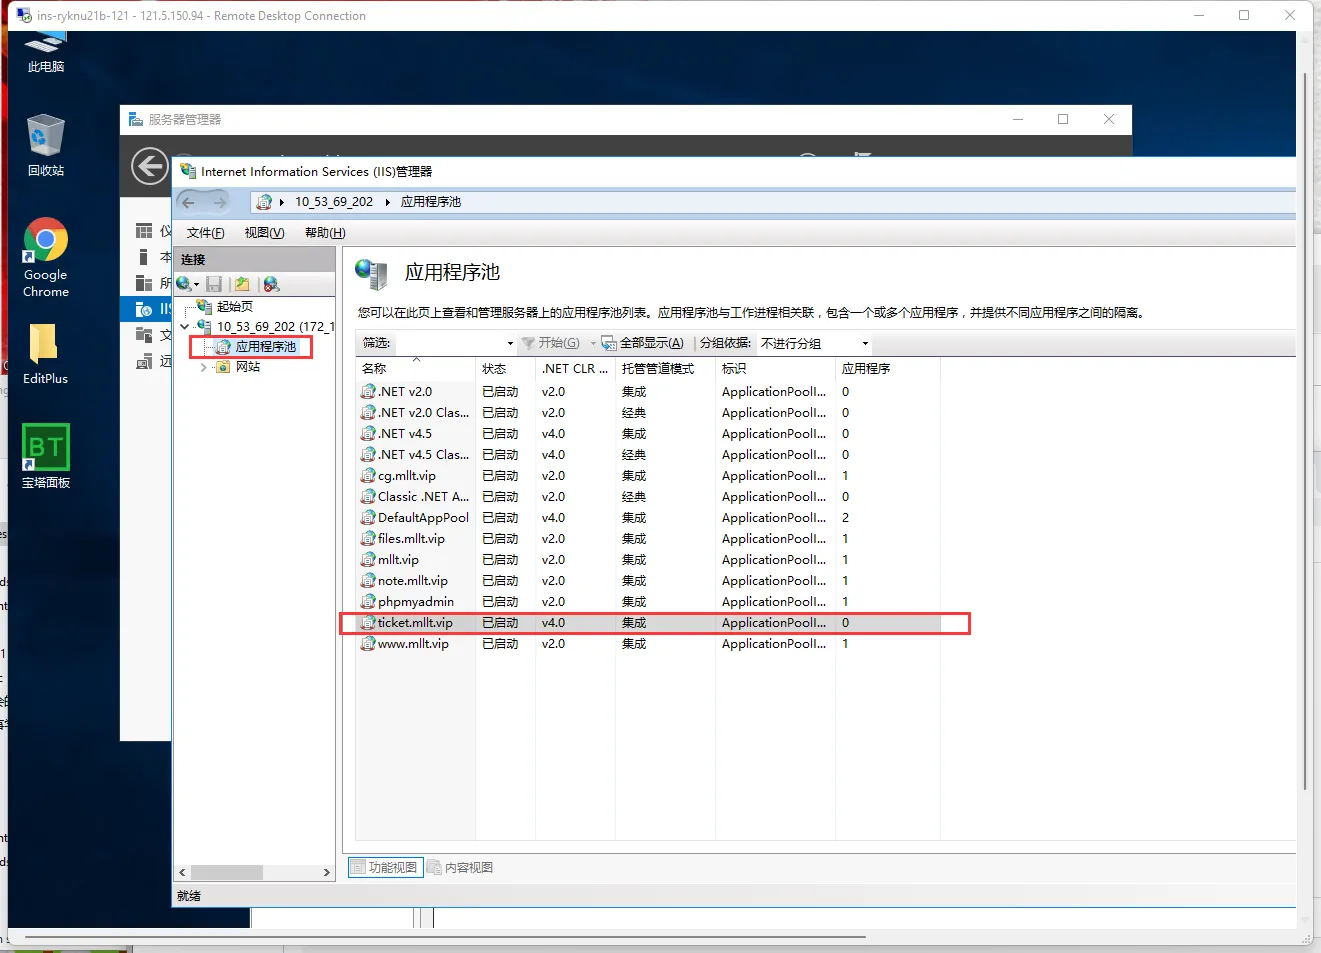Open the 文件(F) menu
This screenshot has height=953, width=1321.
(205, 233)
